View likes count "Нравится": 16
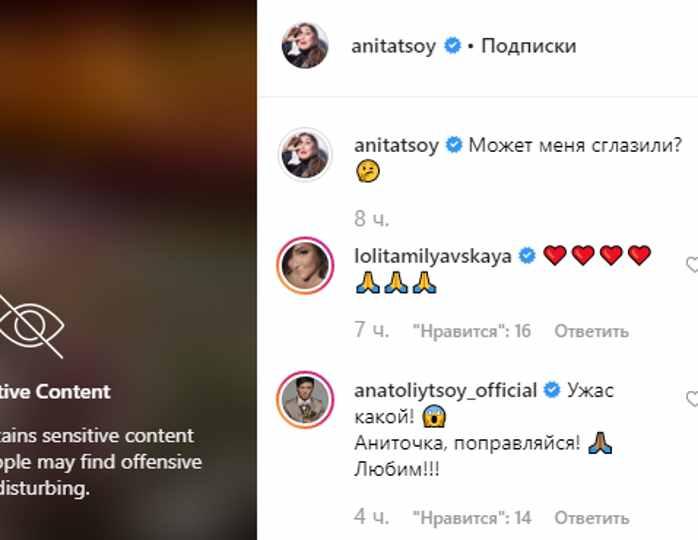This screenshot has width=698, height=540. click(x=471, y=331)
